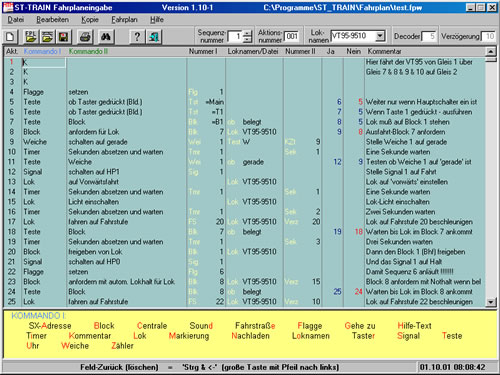Image resolution: width=500 pixels, height=375 pixels.
Task: Click the scroll up arrow of the table
Action: coord(490,52)
